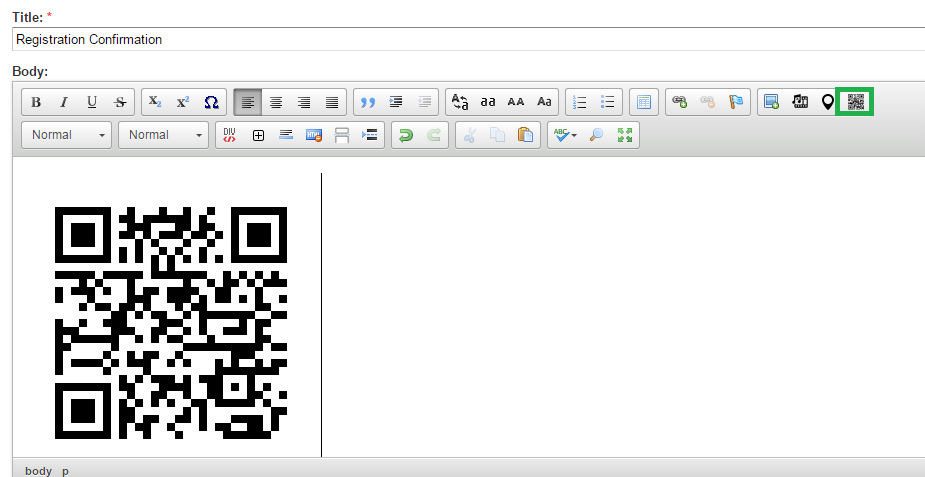Apply block quote formatting
The image size is (925, 477).
(368, 102)
